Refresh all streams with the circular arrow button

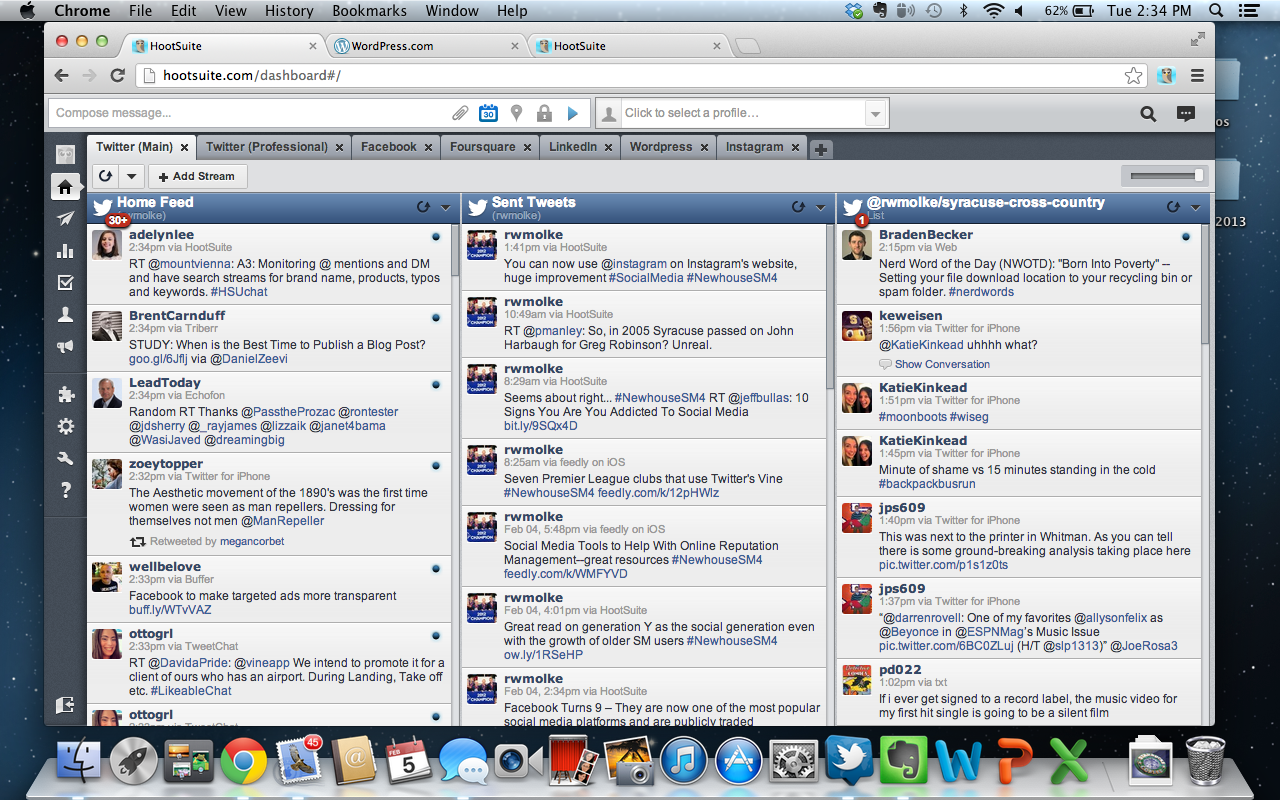click(x=105, y=176)
